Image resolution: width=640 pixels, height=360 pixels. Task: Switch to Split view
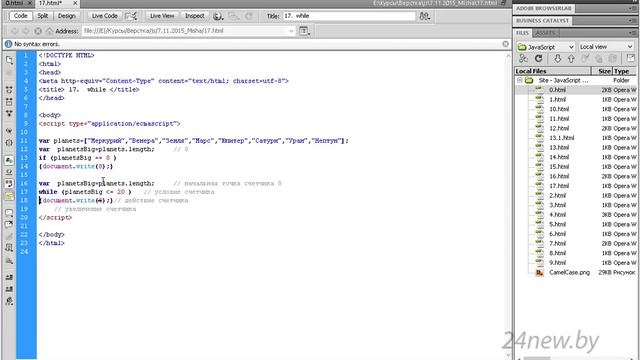(42, 16)
